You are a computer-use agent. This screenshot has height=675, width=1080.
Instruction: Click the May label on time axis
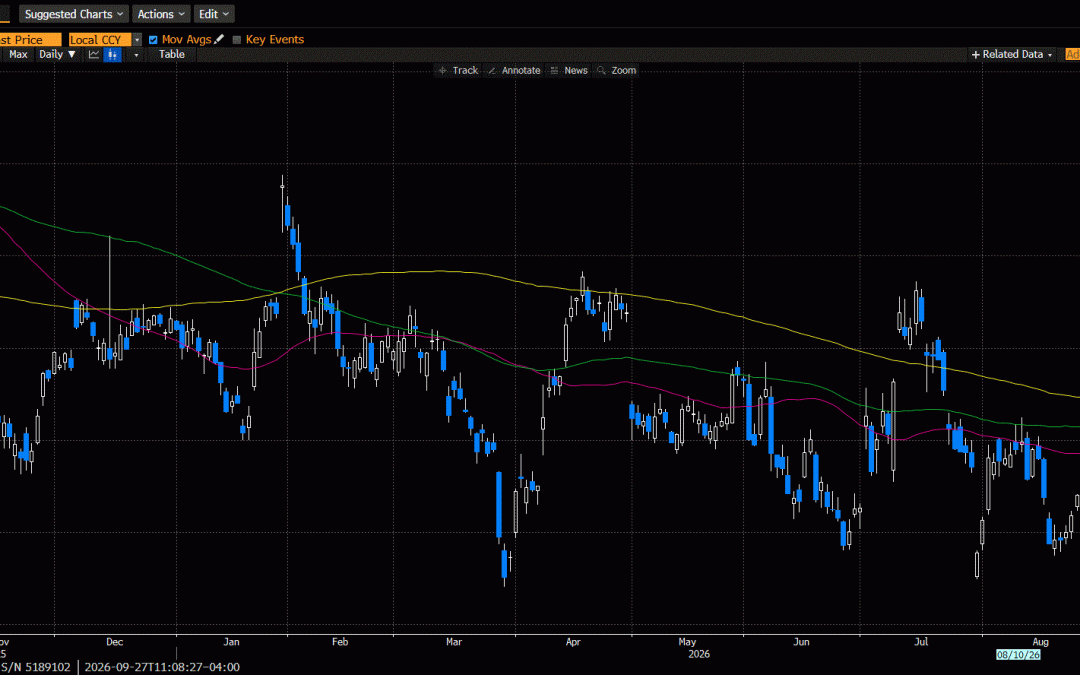[x=687, y=642]
